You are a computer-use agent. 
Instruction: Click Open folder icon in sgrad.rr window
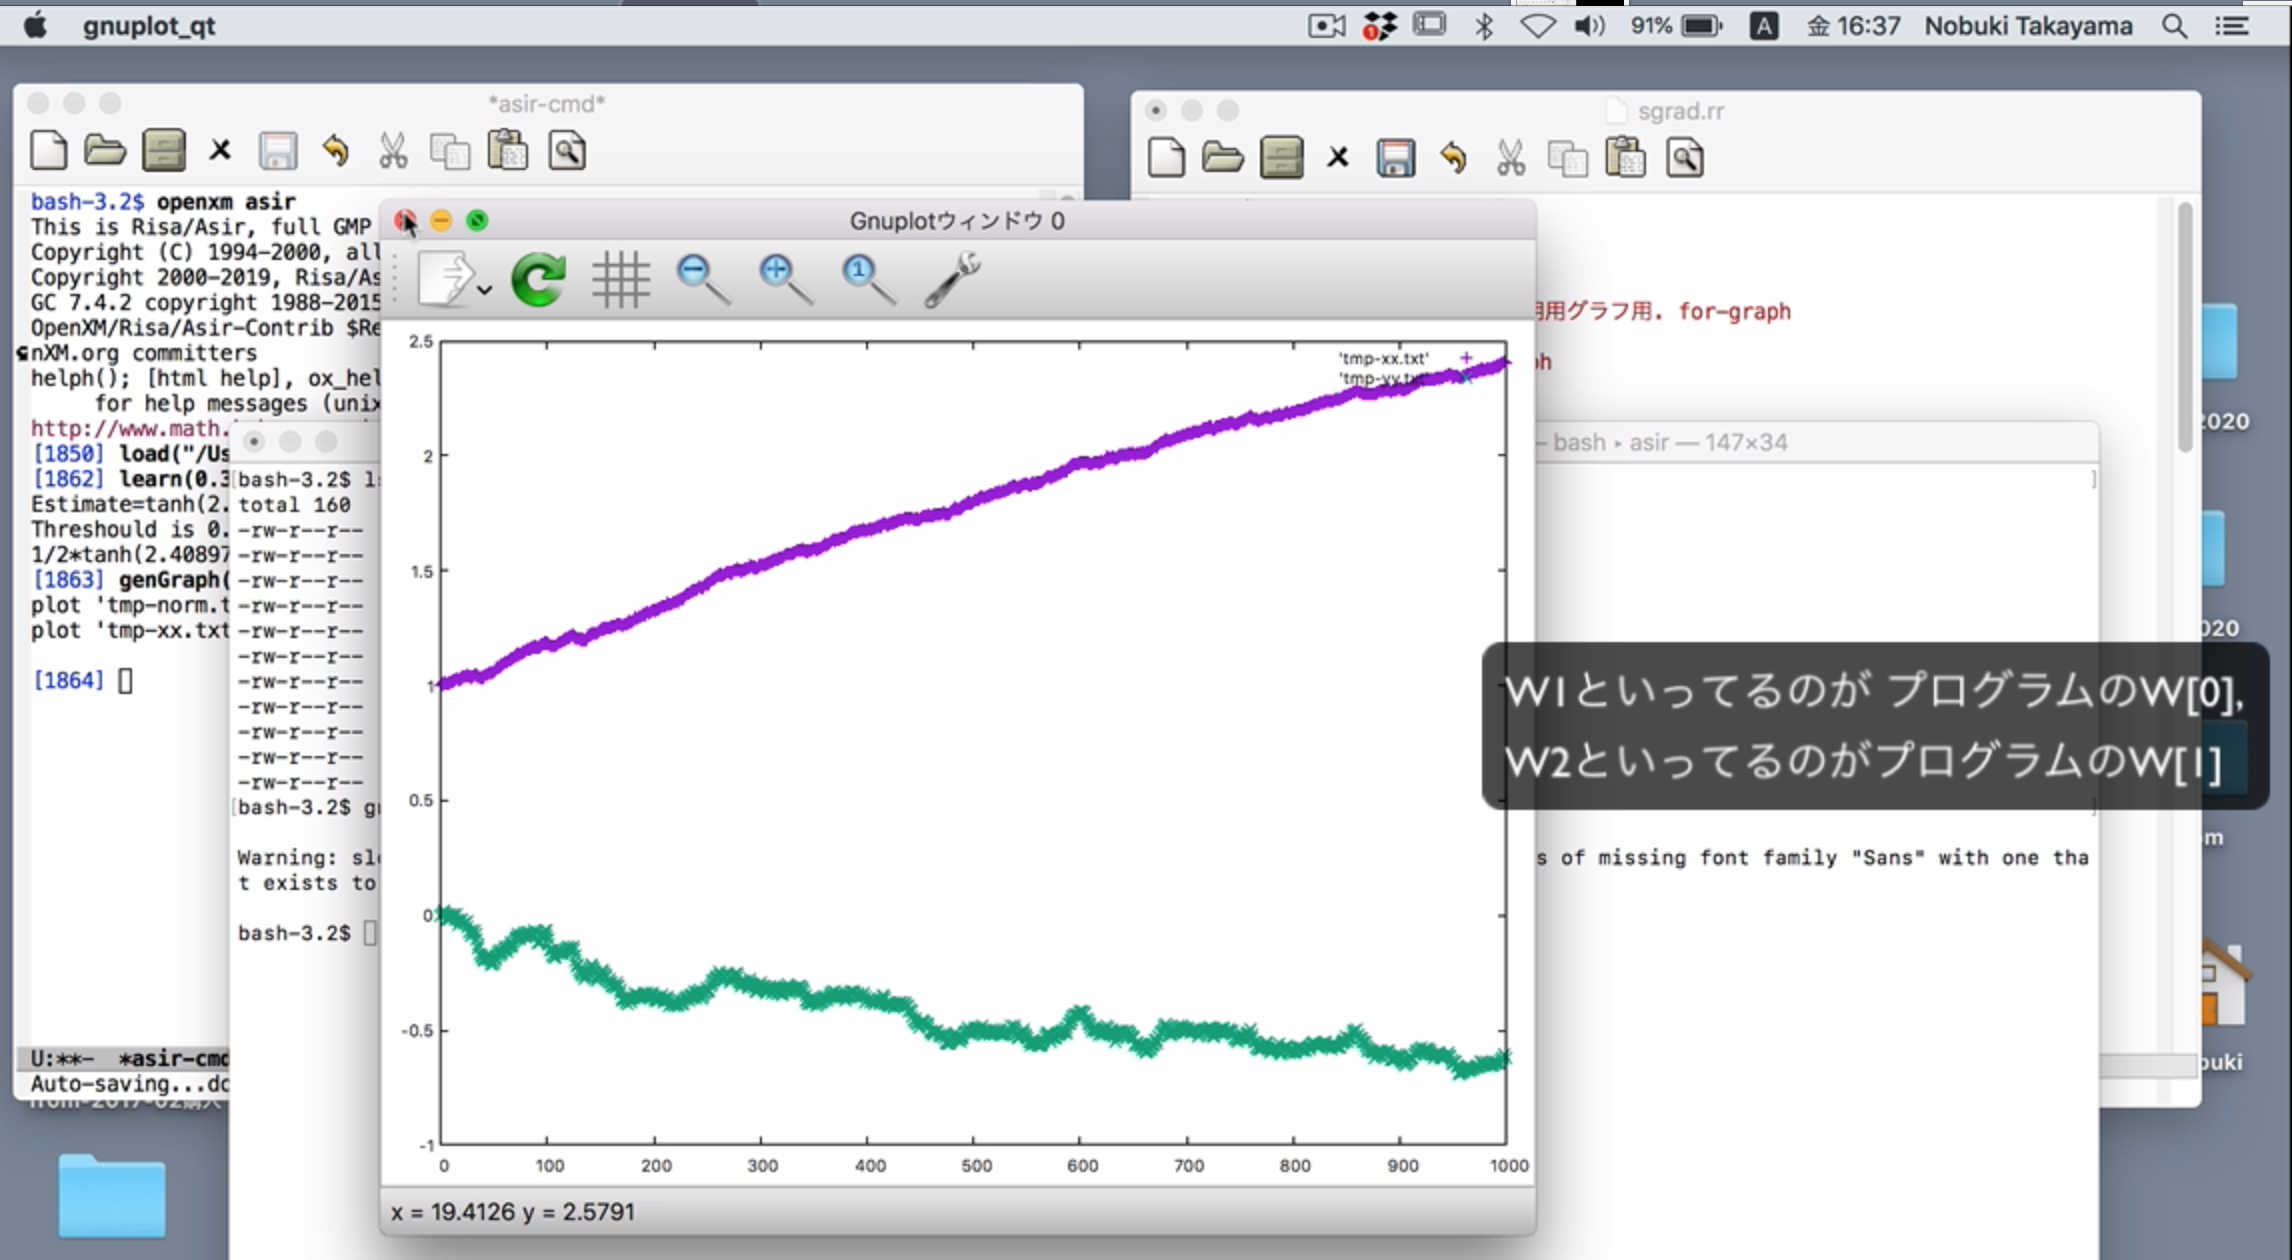pos(1222,158)
